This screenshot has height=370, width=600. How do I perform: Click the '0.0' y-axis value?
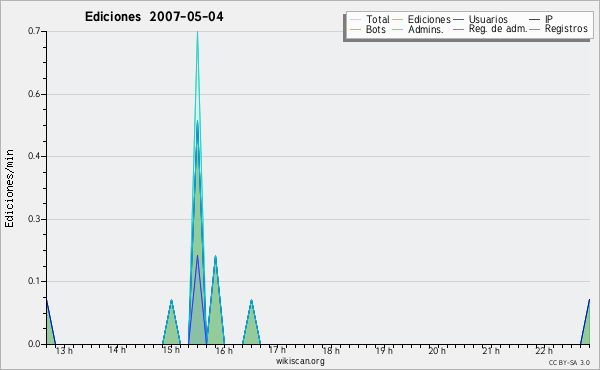(34, 344)
